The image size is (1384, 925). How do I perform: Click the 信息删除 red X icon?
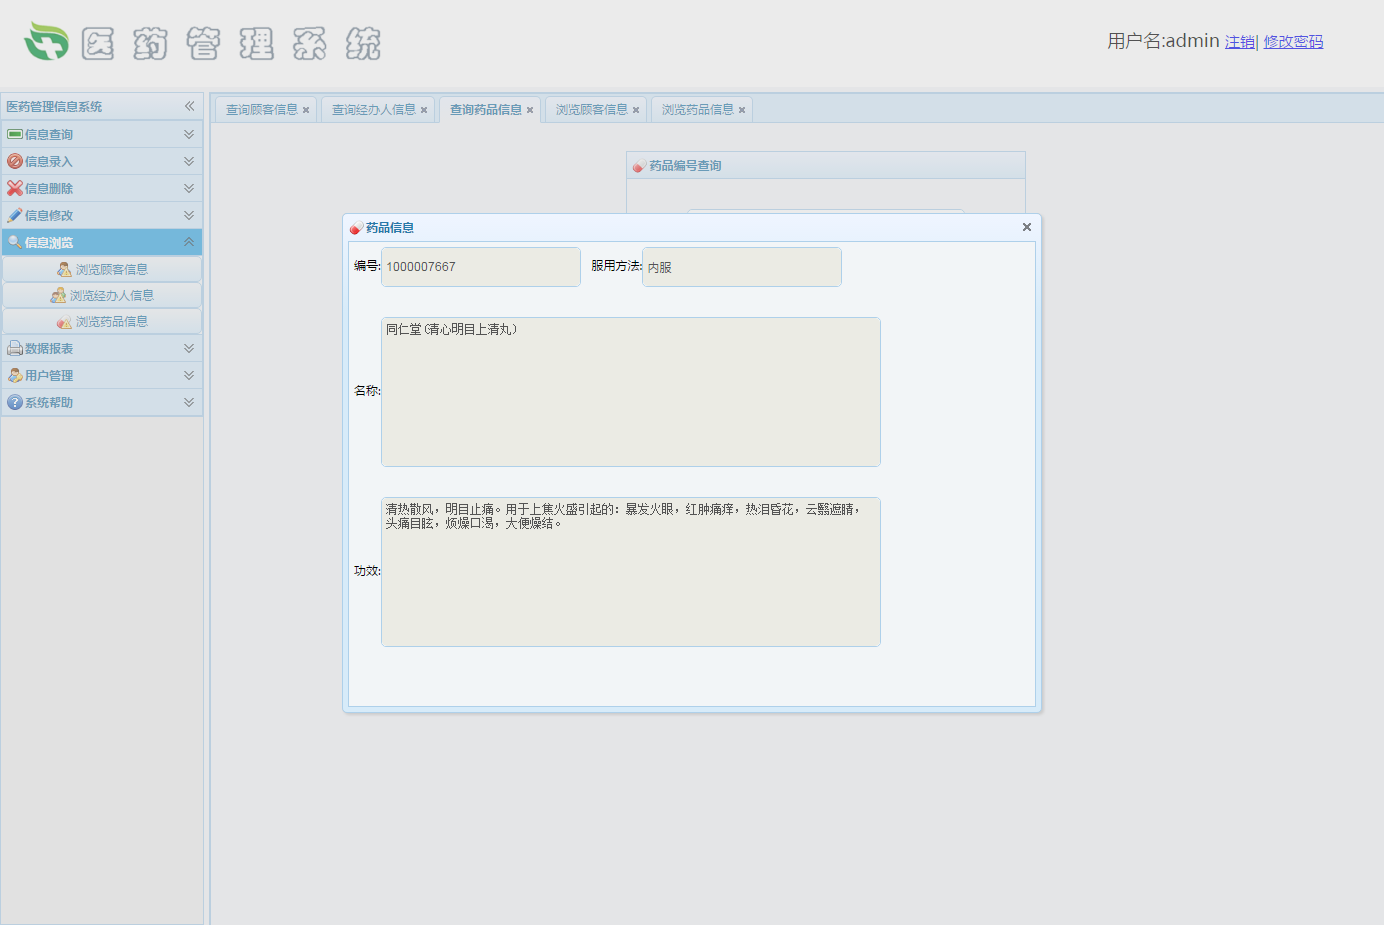tap(15, 188)
